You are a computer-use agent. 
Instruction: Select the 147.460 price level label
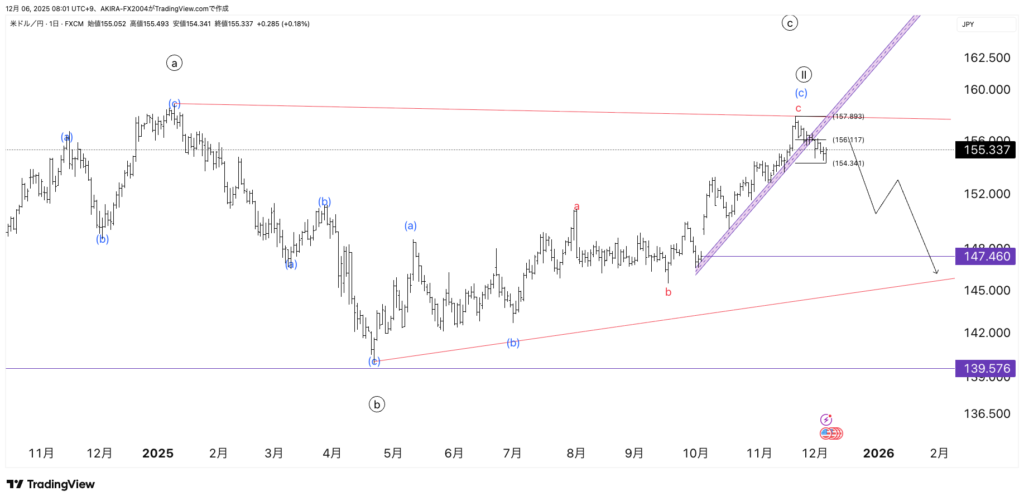click(984, 256)
